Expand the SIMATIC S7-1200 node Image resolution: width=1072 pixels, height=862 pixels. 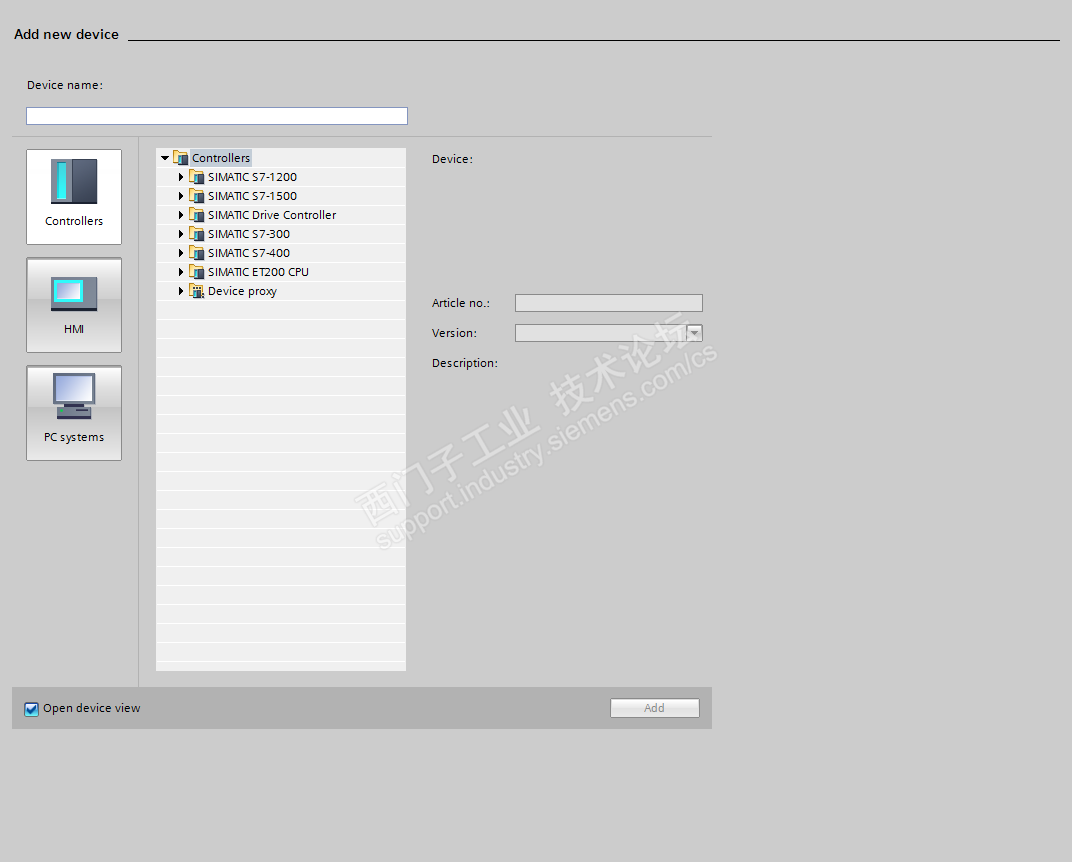(x=181, y=177)
